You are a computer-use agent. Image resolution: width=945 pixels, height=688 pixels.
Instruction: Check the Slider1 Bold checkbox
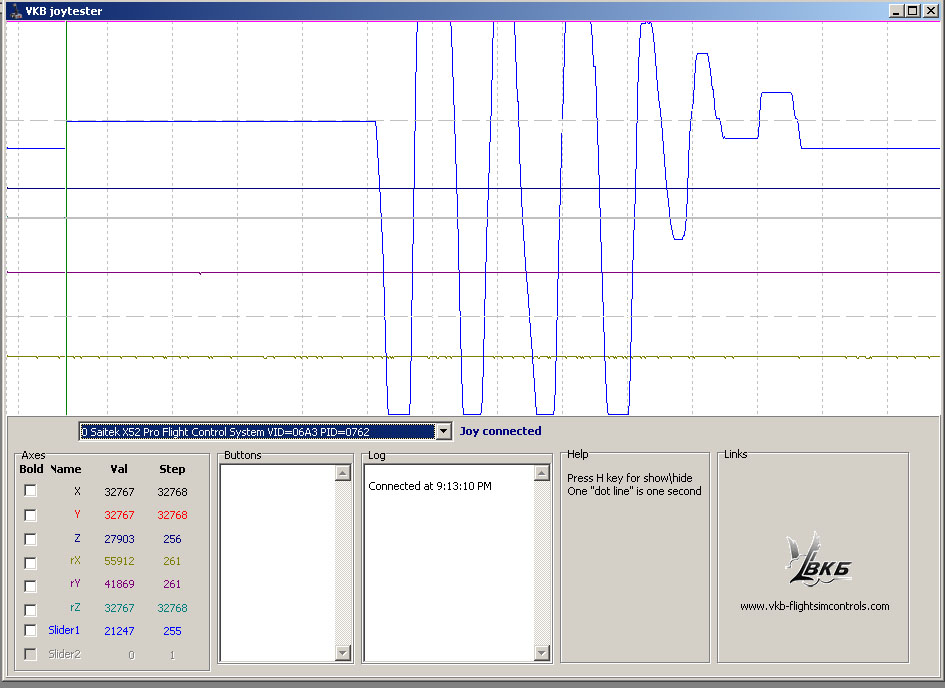click(31, 631)
